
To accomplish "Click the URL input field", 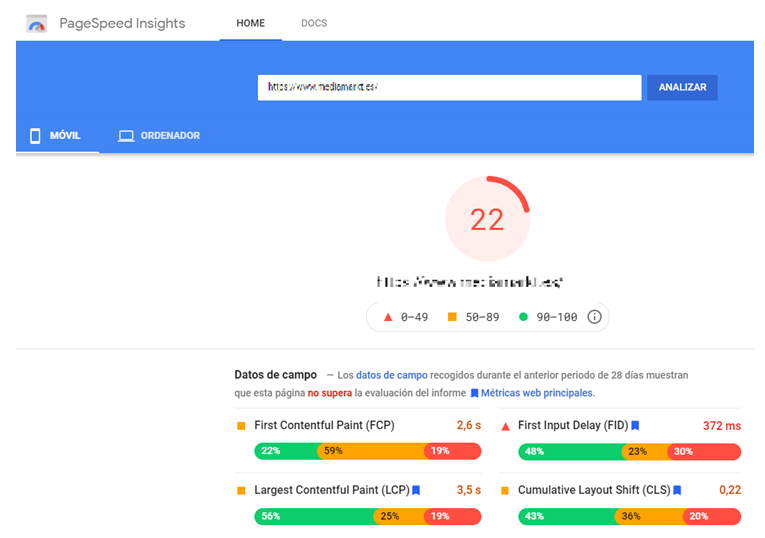I will pos(449,87).
